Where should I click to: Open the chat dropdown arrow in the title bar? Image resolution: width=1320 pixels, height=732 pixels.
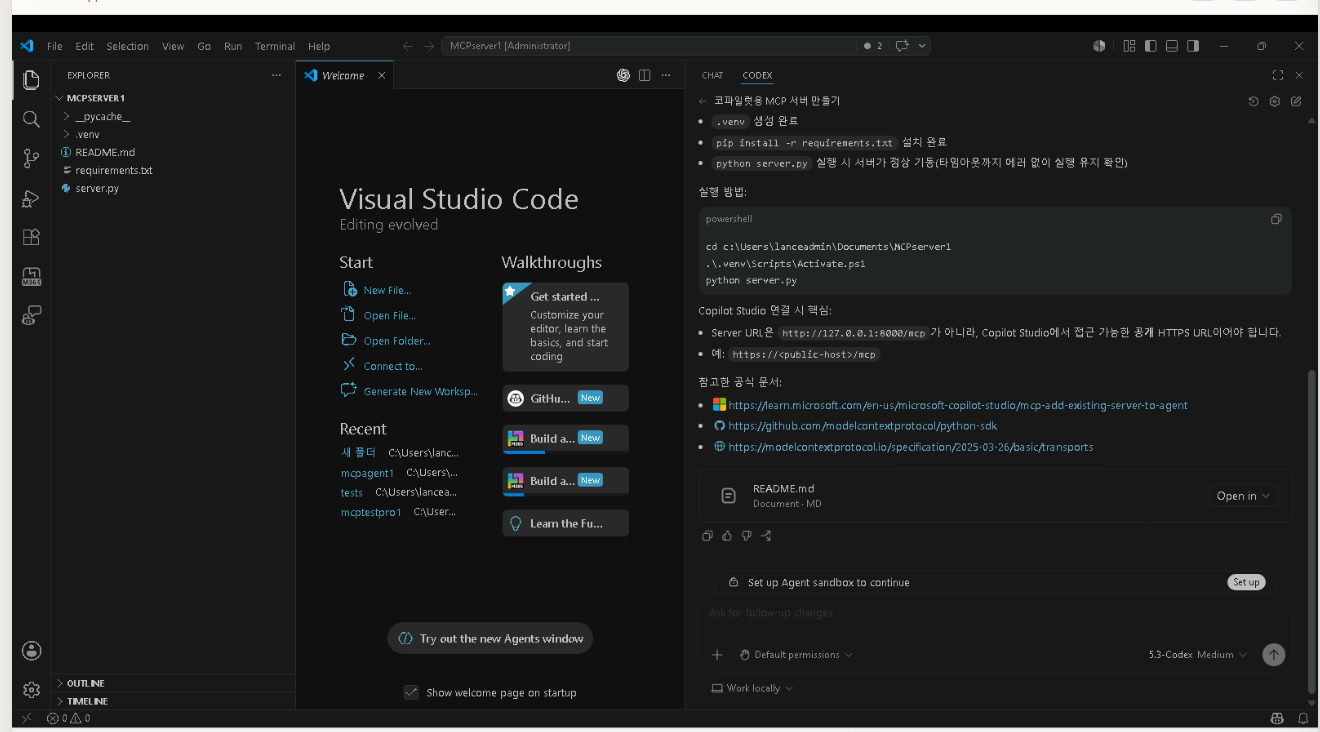click(922, 46)
